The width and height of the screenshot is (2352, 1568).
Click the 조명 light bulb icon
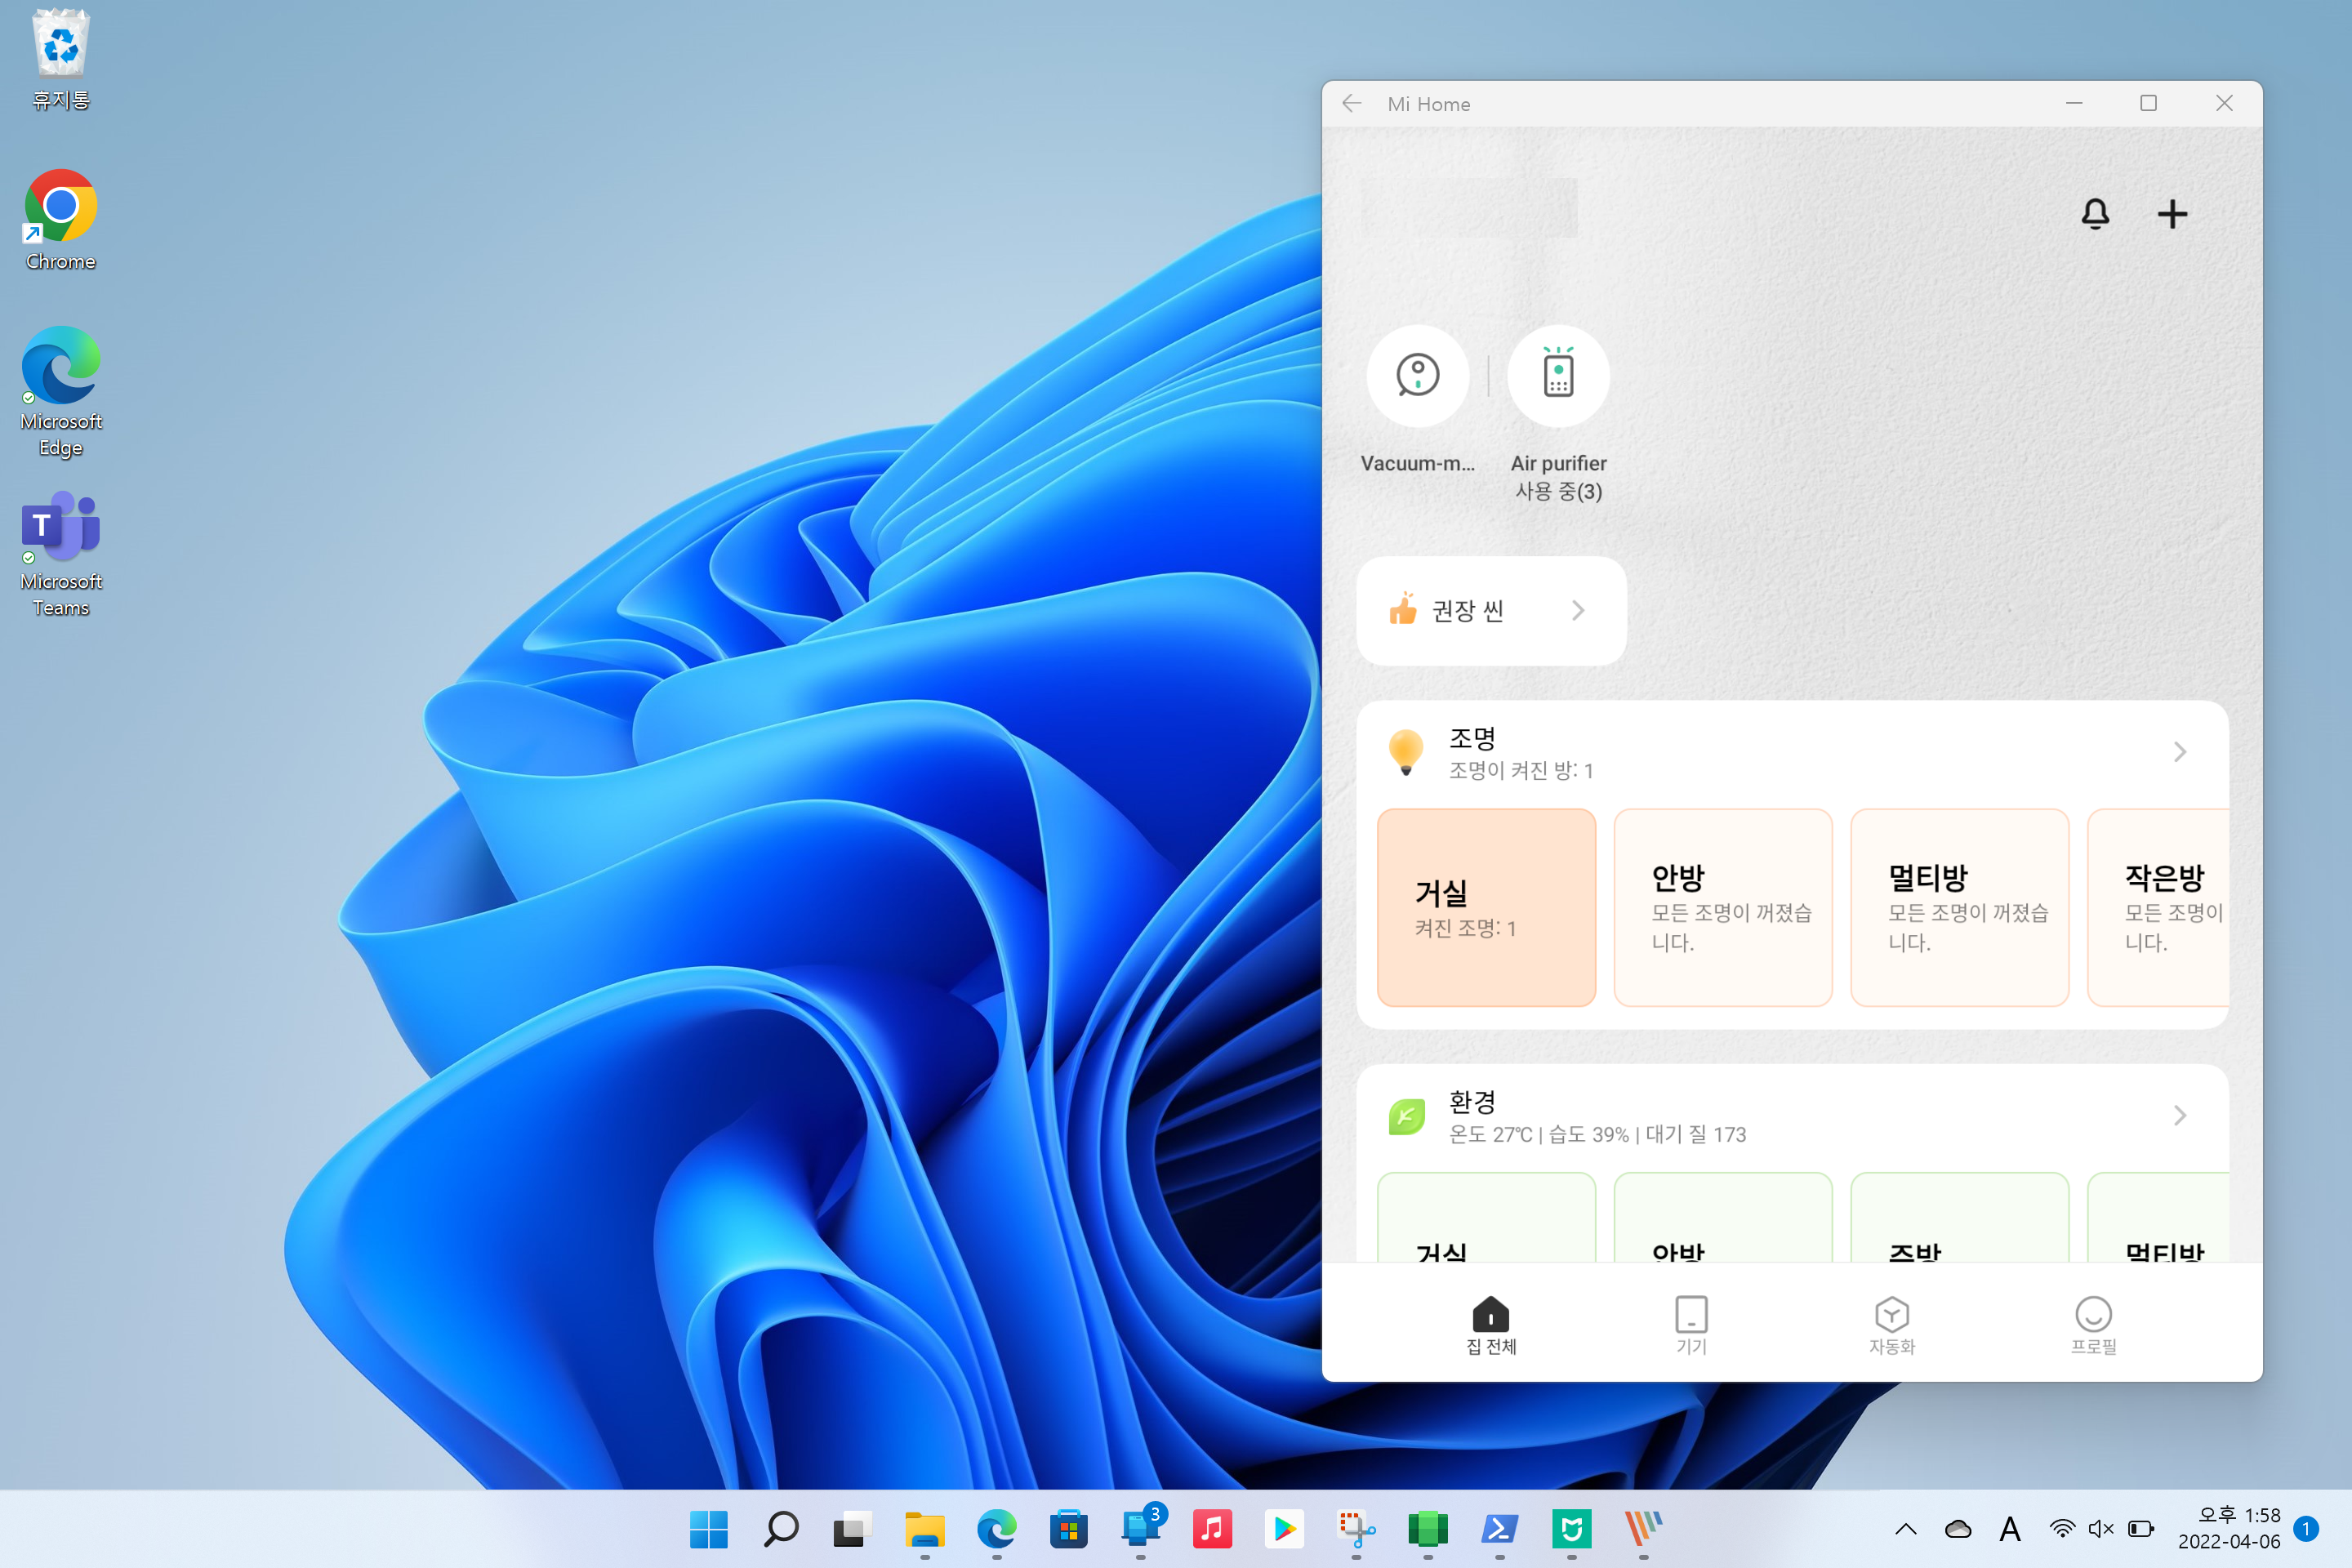[x=1406, y=752]
